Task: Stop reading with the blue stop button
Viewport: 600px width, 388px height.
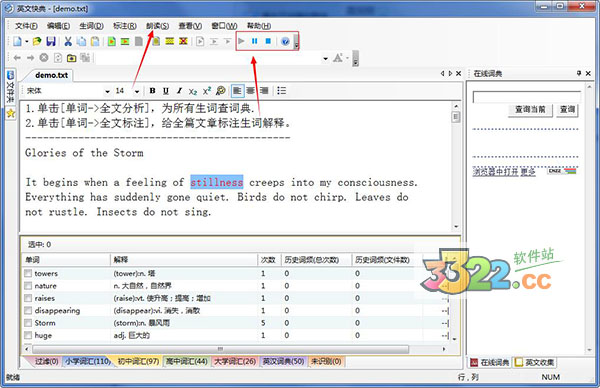Action: [268, 41]
